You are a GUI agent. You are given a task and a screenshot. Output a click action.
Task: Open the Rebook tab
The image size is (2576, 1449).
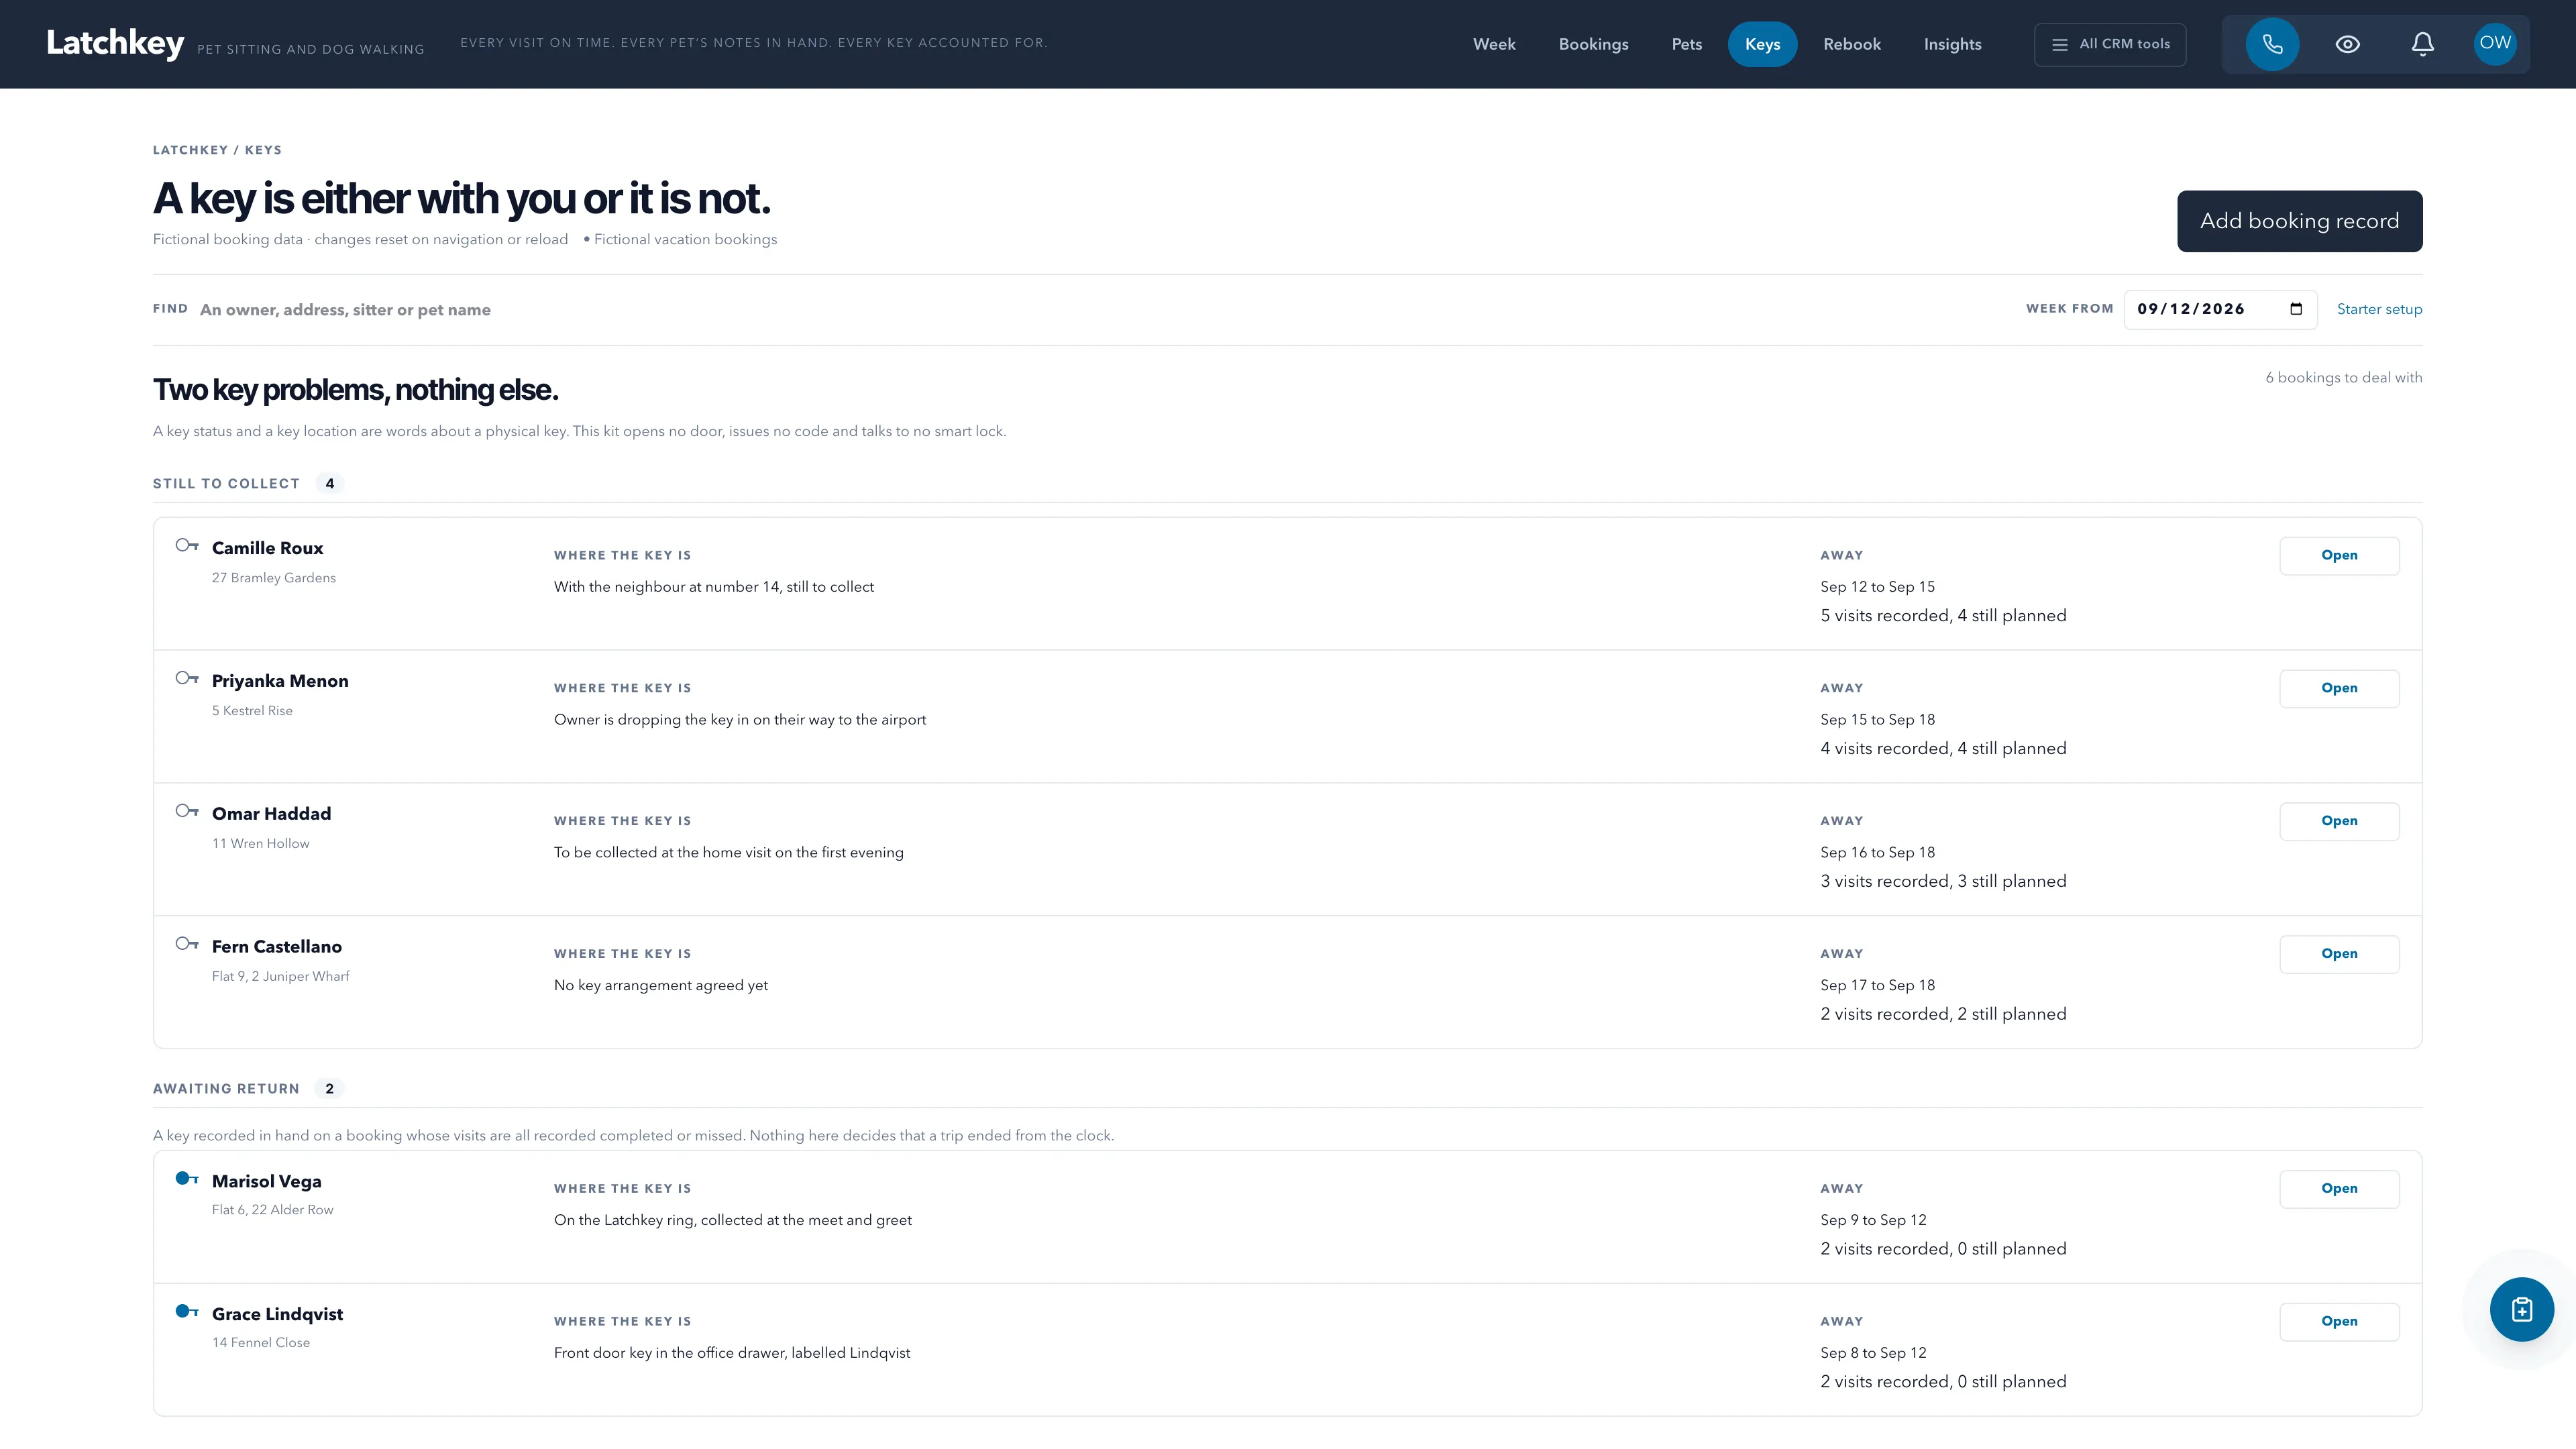point(1851,44)
